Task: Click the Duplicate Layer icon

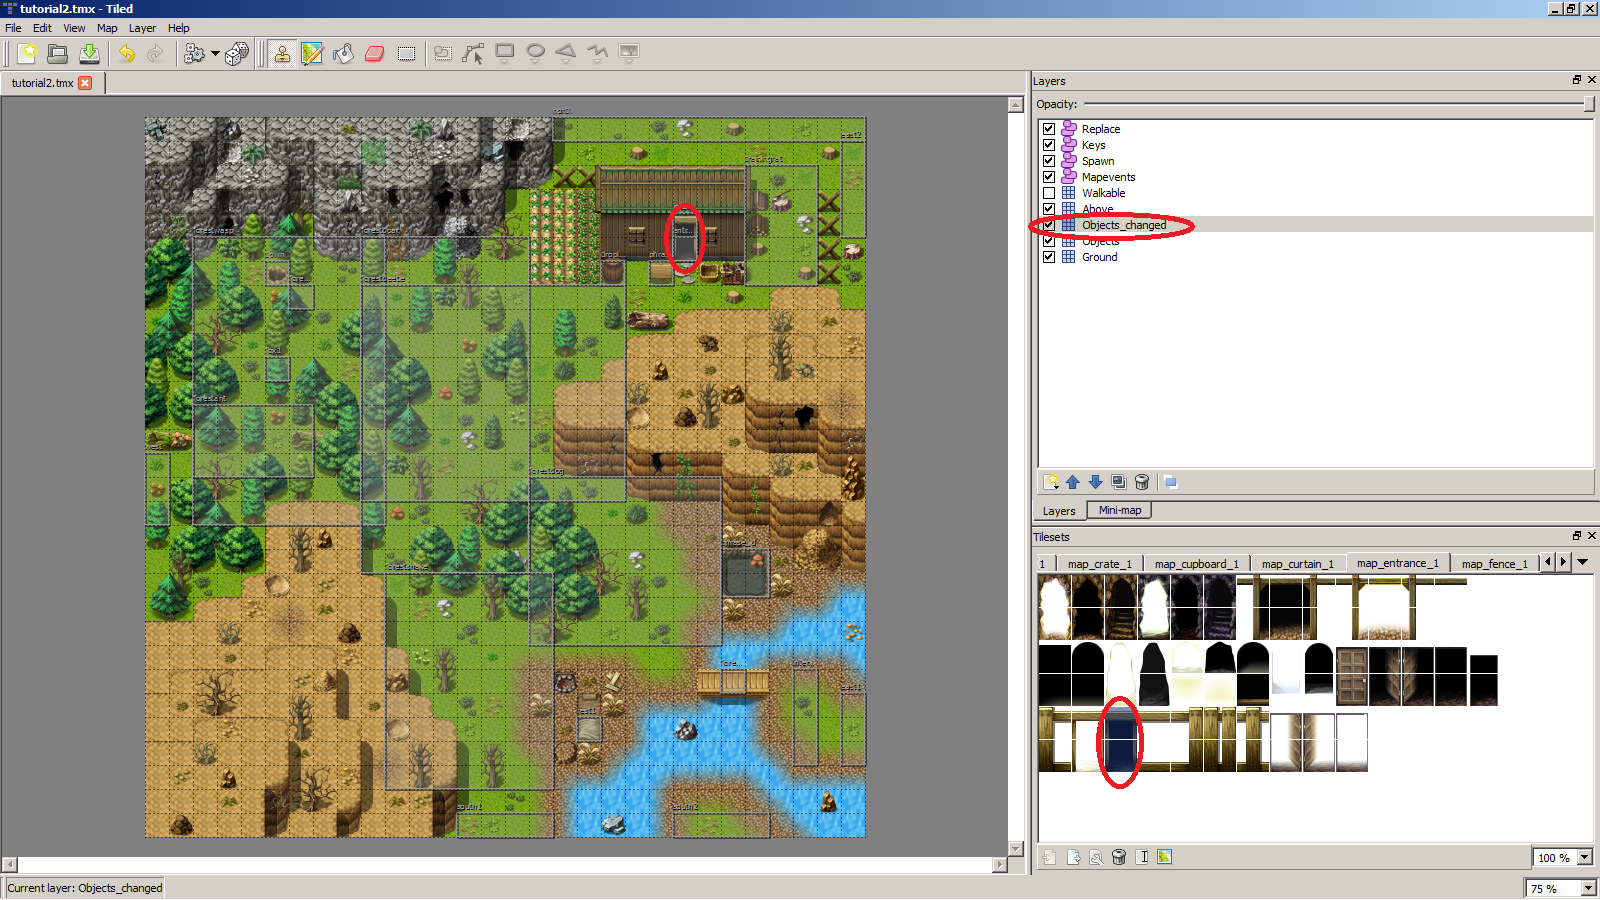Action: pyautogui.click(x=1119, y=482)
